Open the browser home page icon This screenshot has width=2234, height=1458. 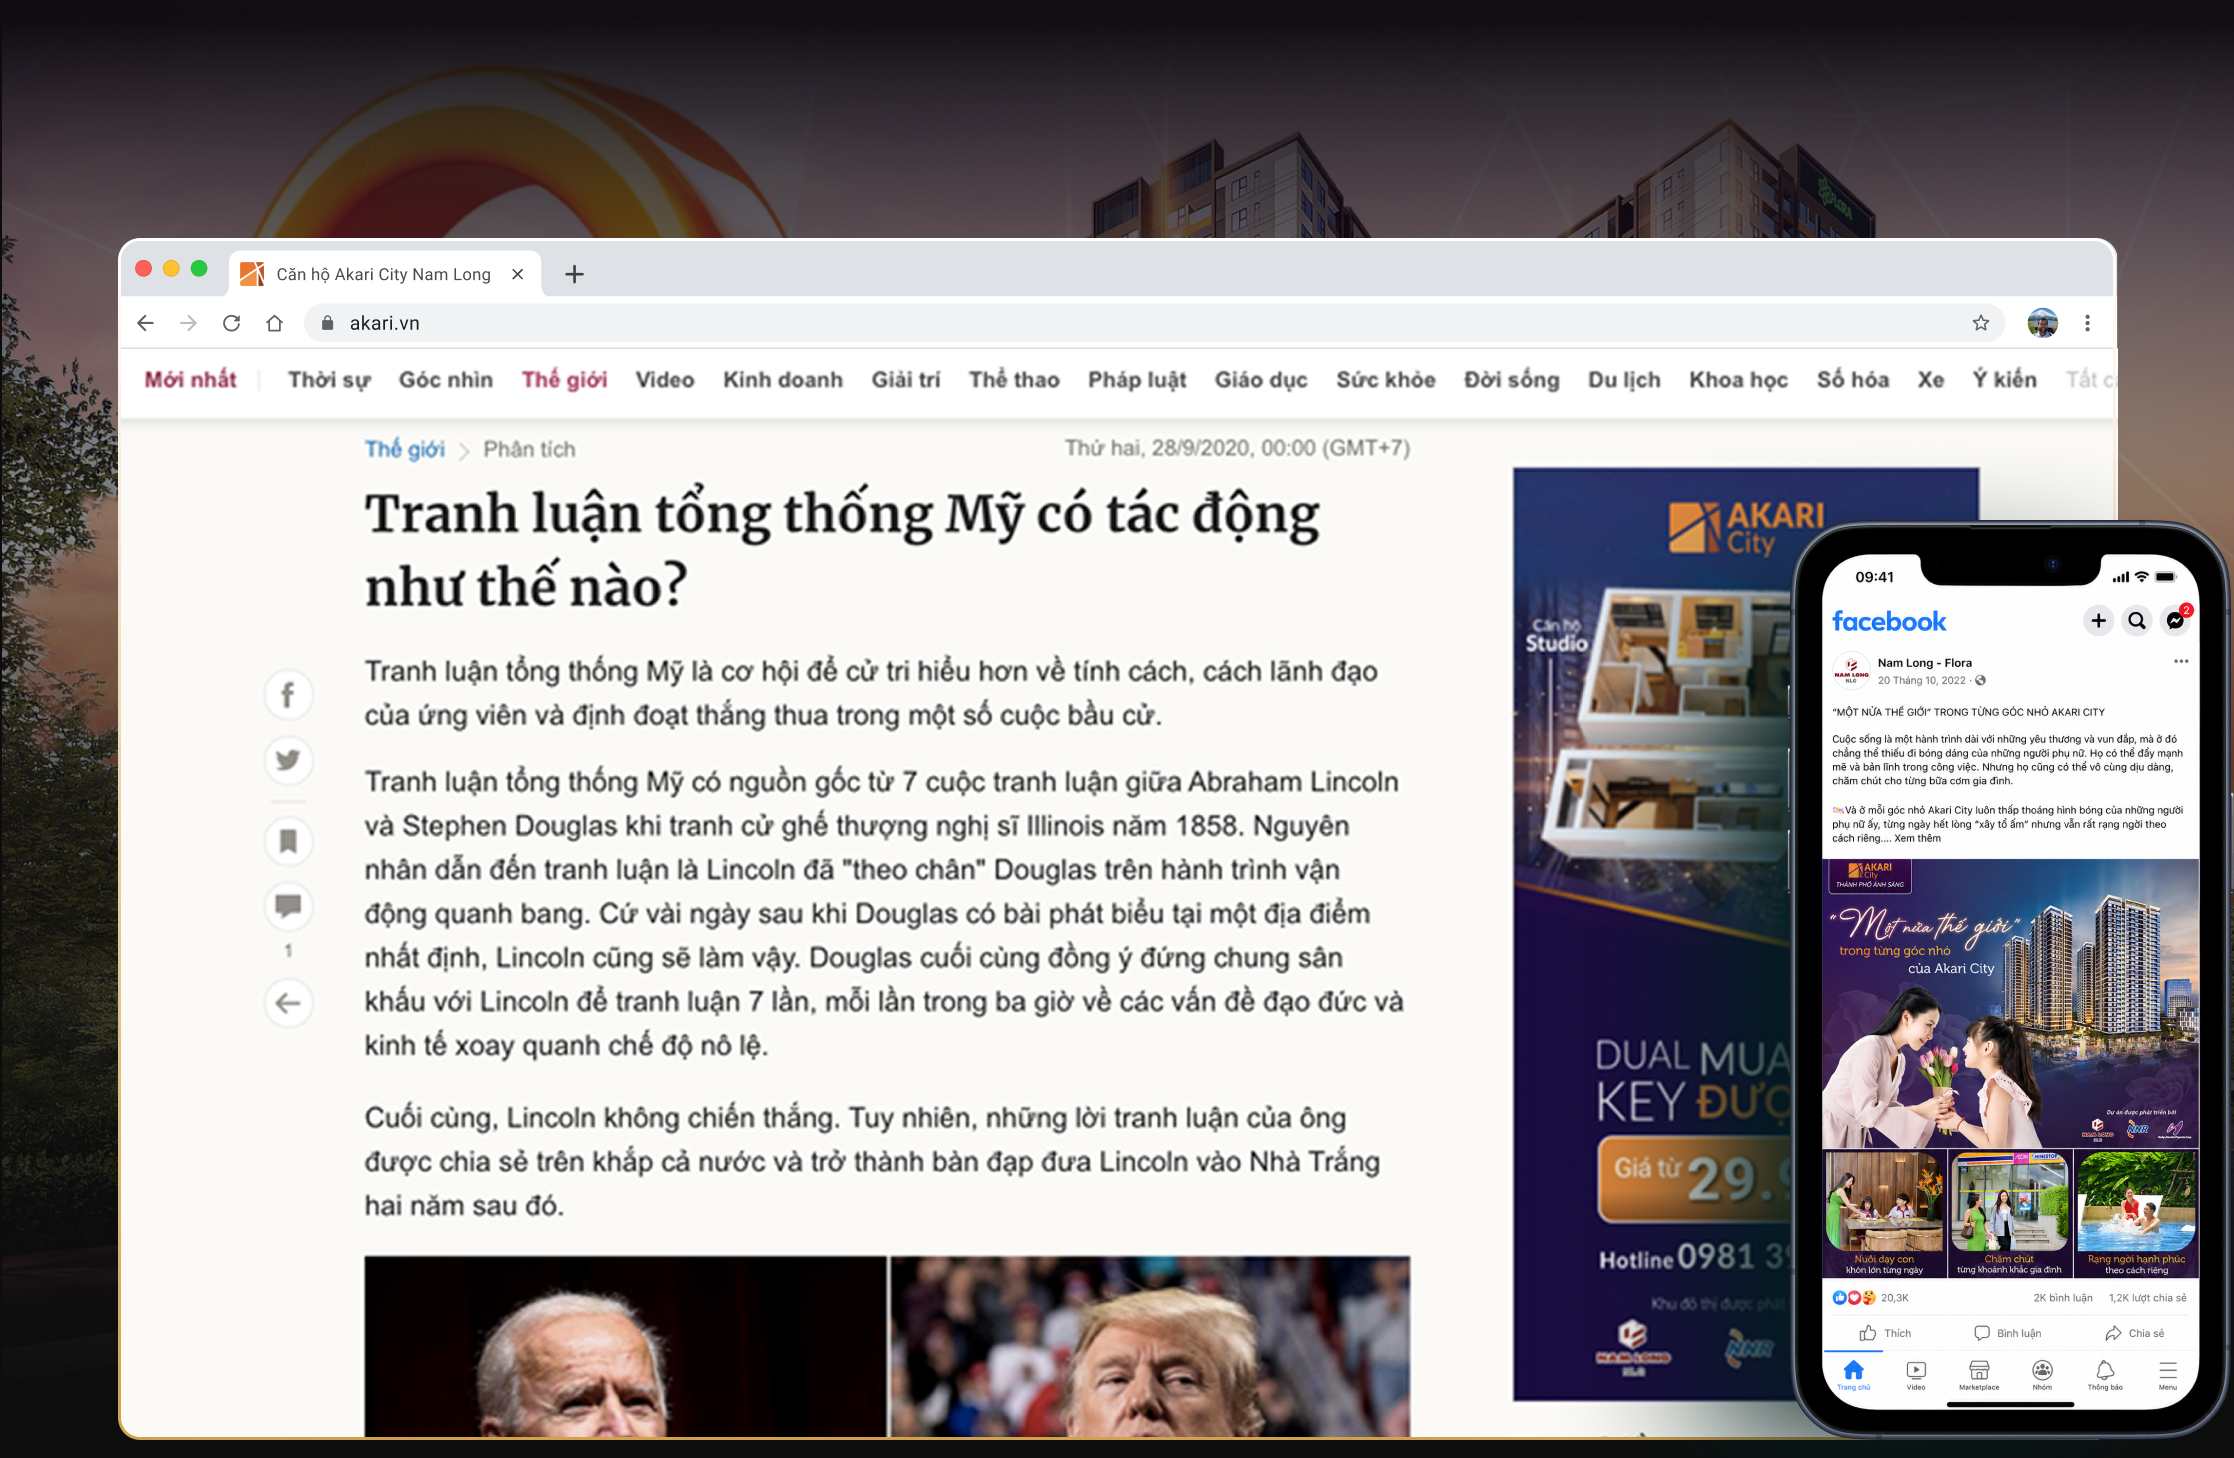[x=274, y=323]
